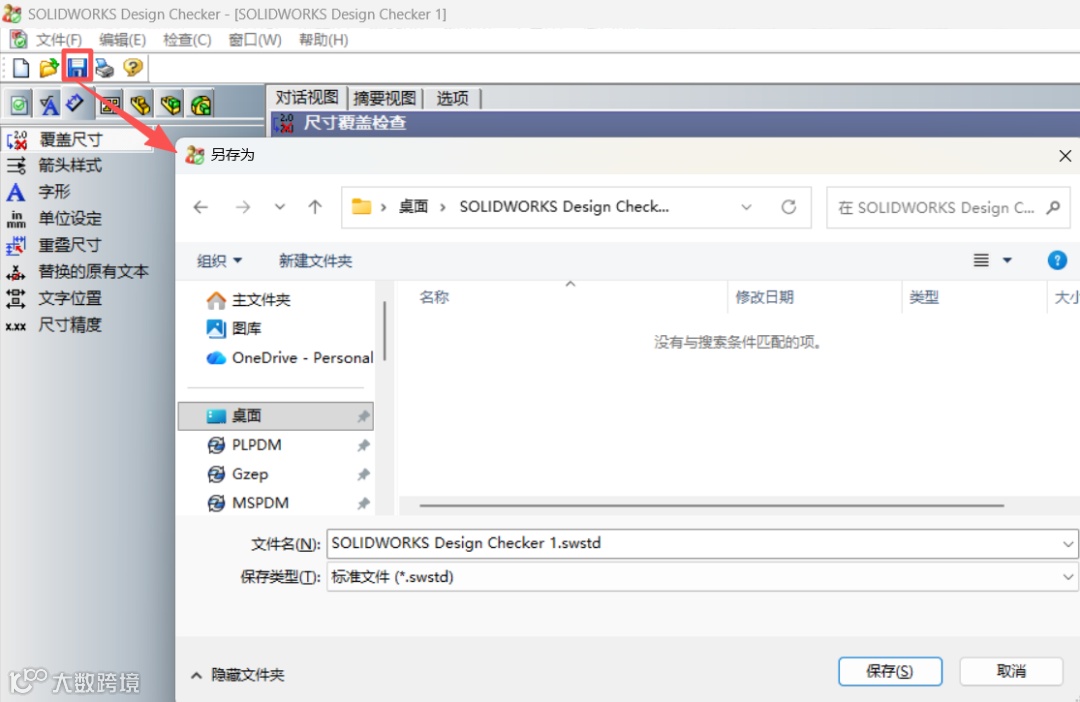
Task: Select the part document checks tab icon
Action: coord(141,105)
